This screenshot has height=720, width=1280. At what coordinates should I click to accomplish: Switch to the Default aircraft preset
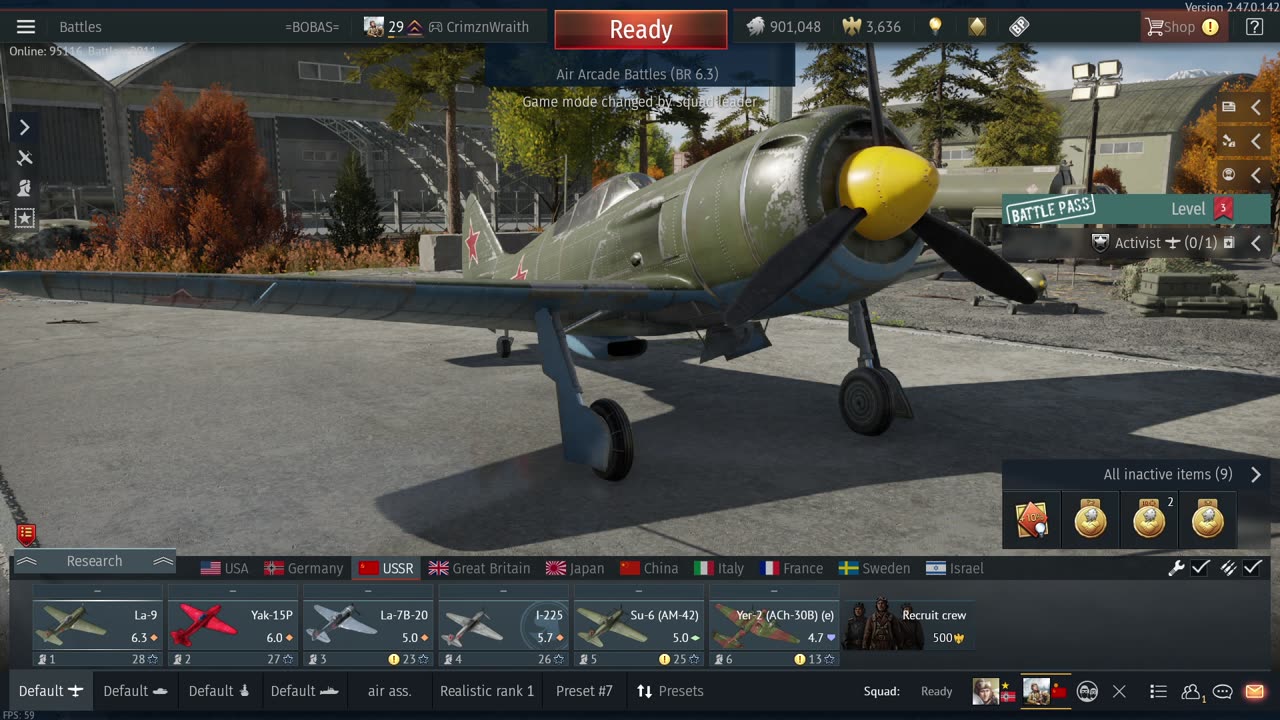pyautogui.click(x=50, y=691)
